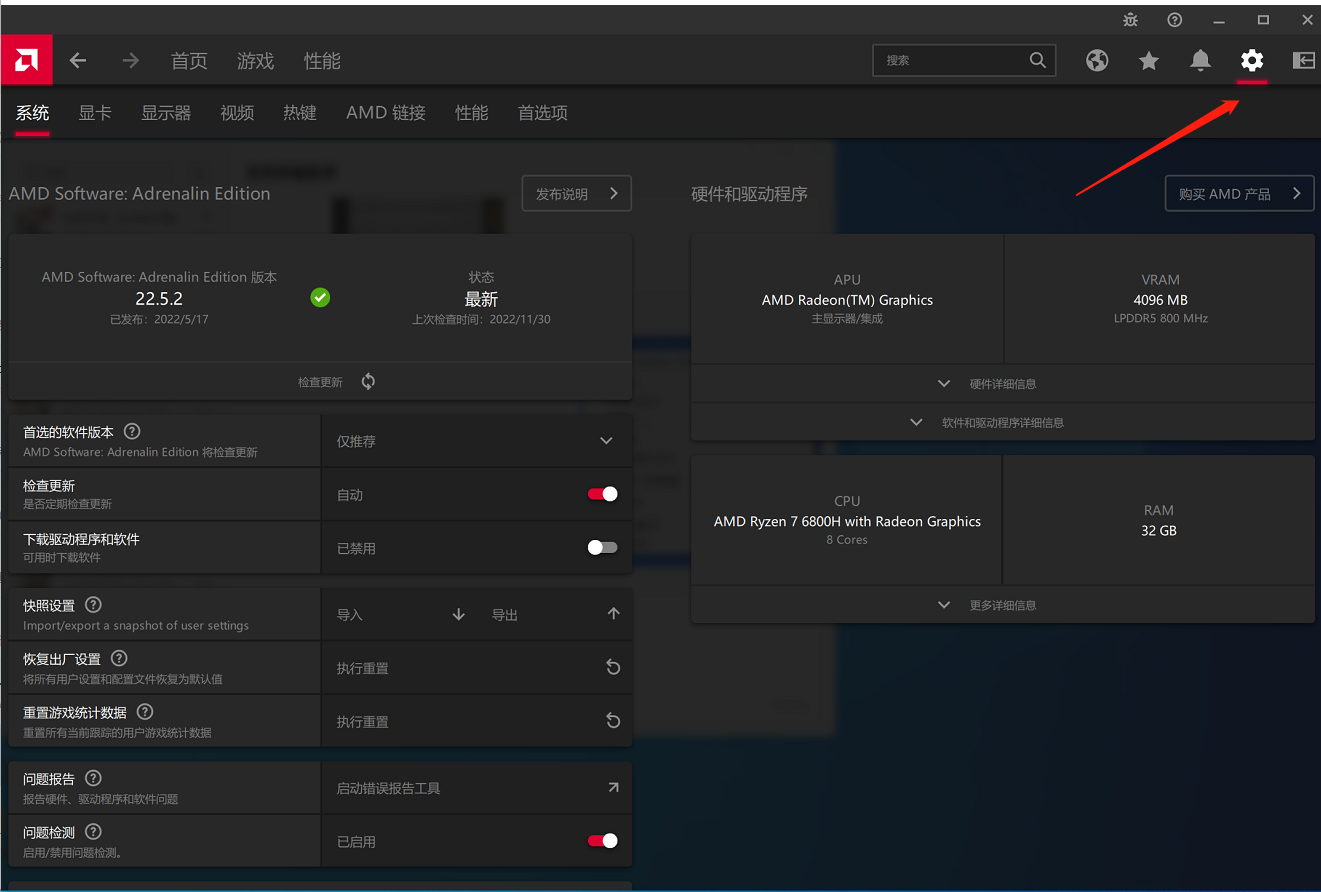The image size is (1321, 892).
Task: Click 检查更新 text button
Action: 320,382
